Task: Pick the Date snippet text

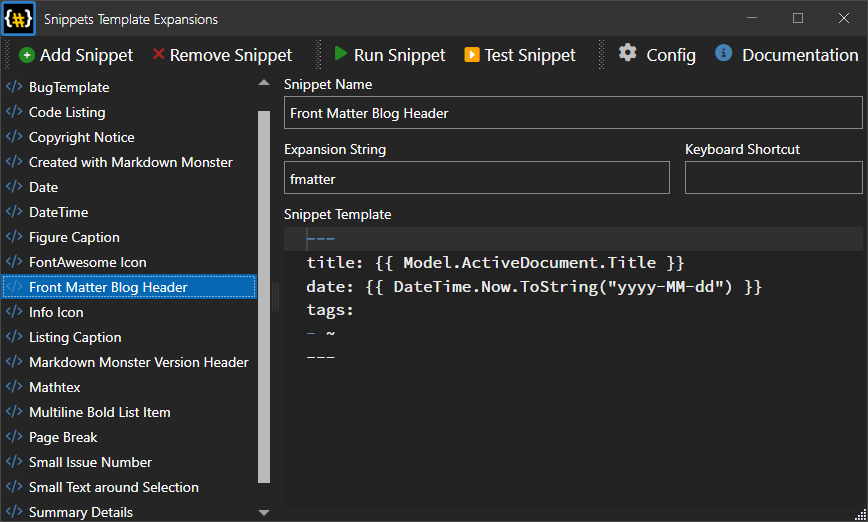Action: pyautogui.click(x=43, y=187)
